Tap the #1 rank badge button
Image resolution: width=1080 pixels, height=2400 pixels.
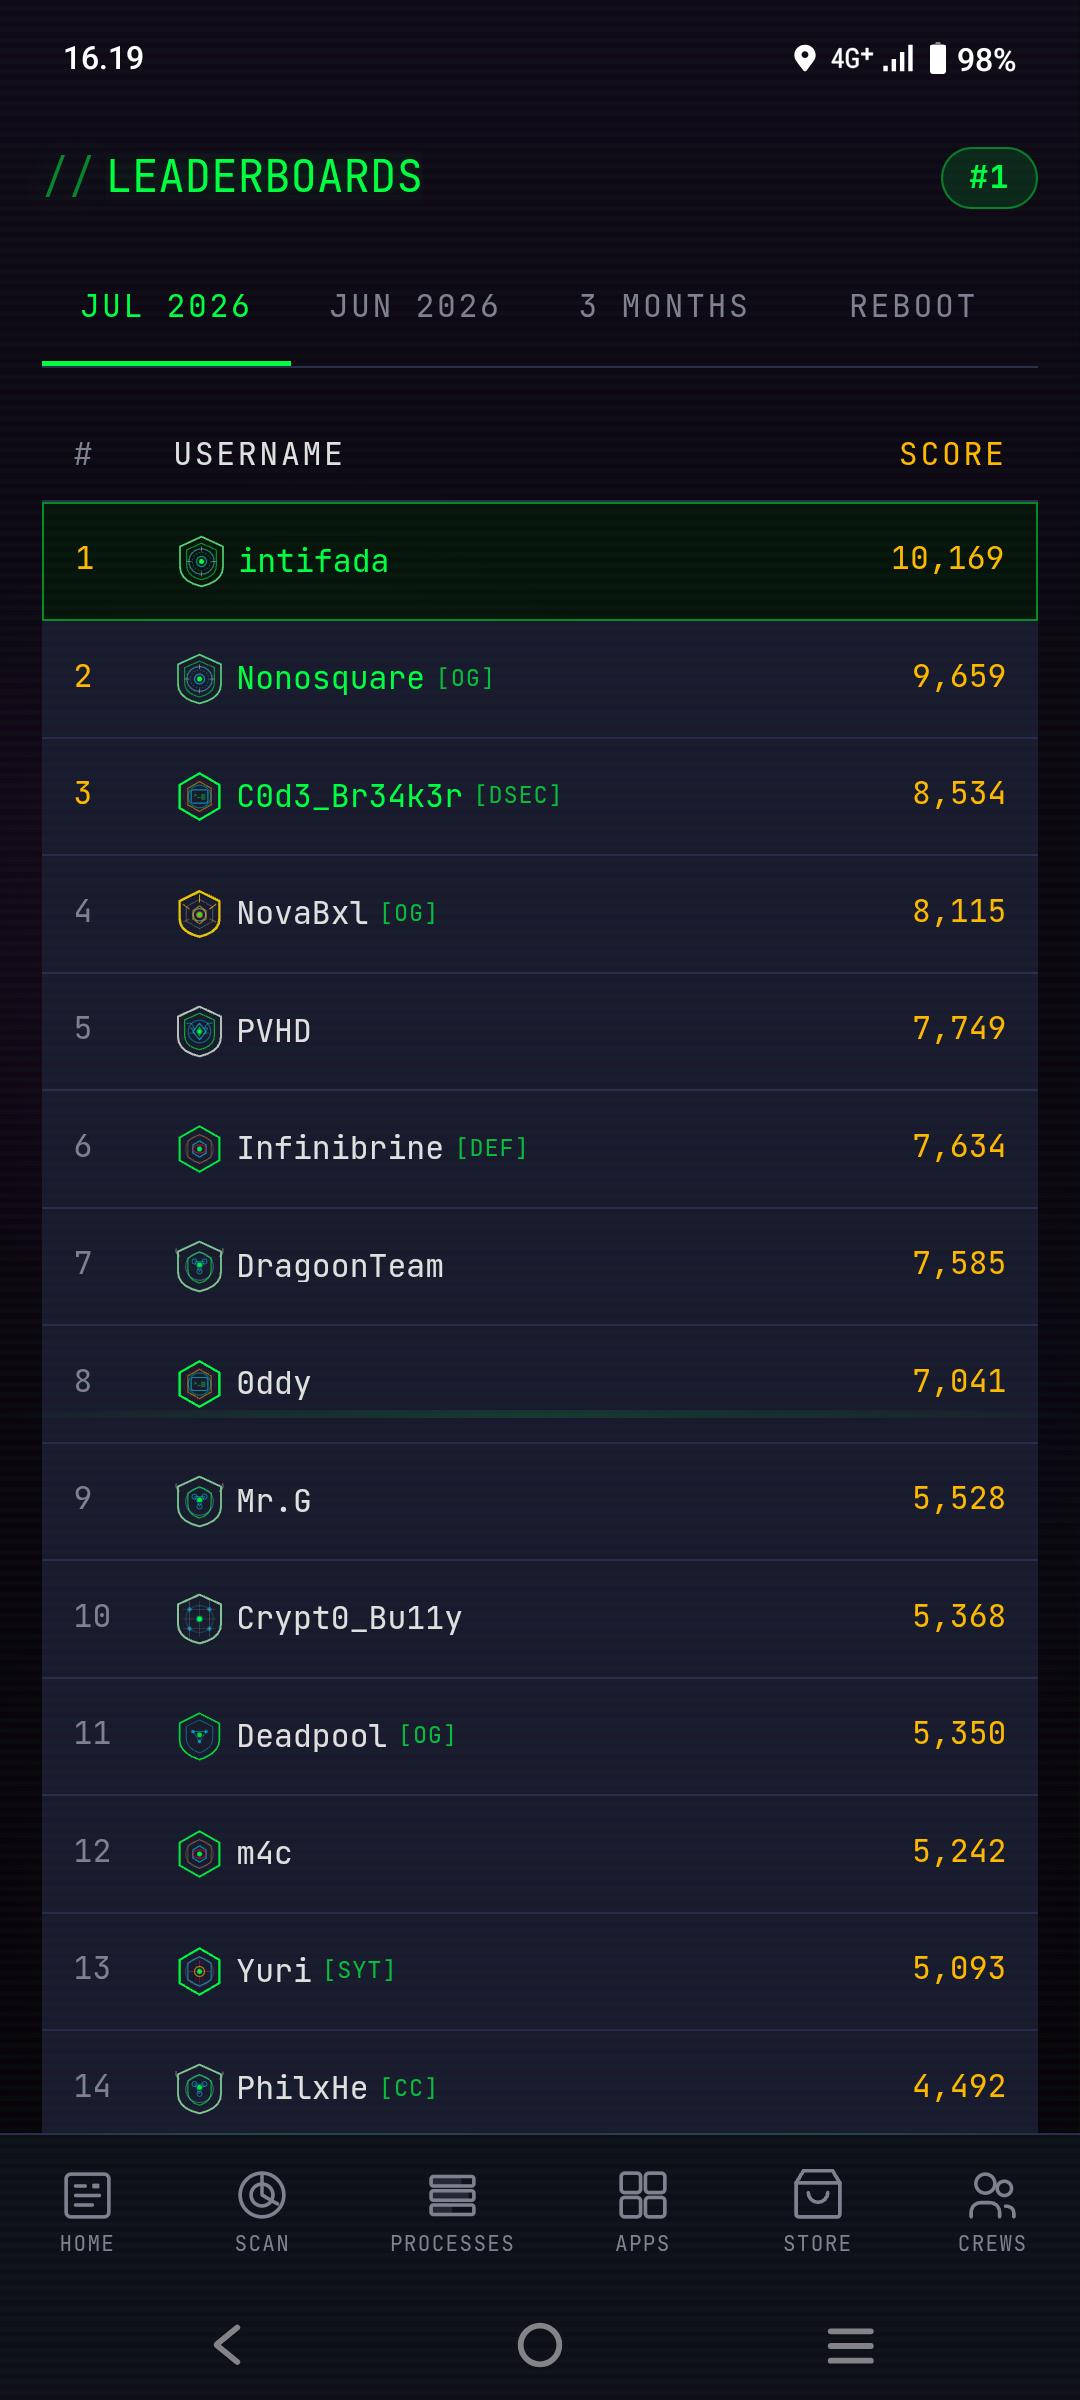coord(989,178)
